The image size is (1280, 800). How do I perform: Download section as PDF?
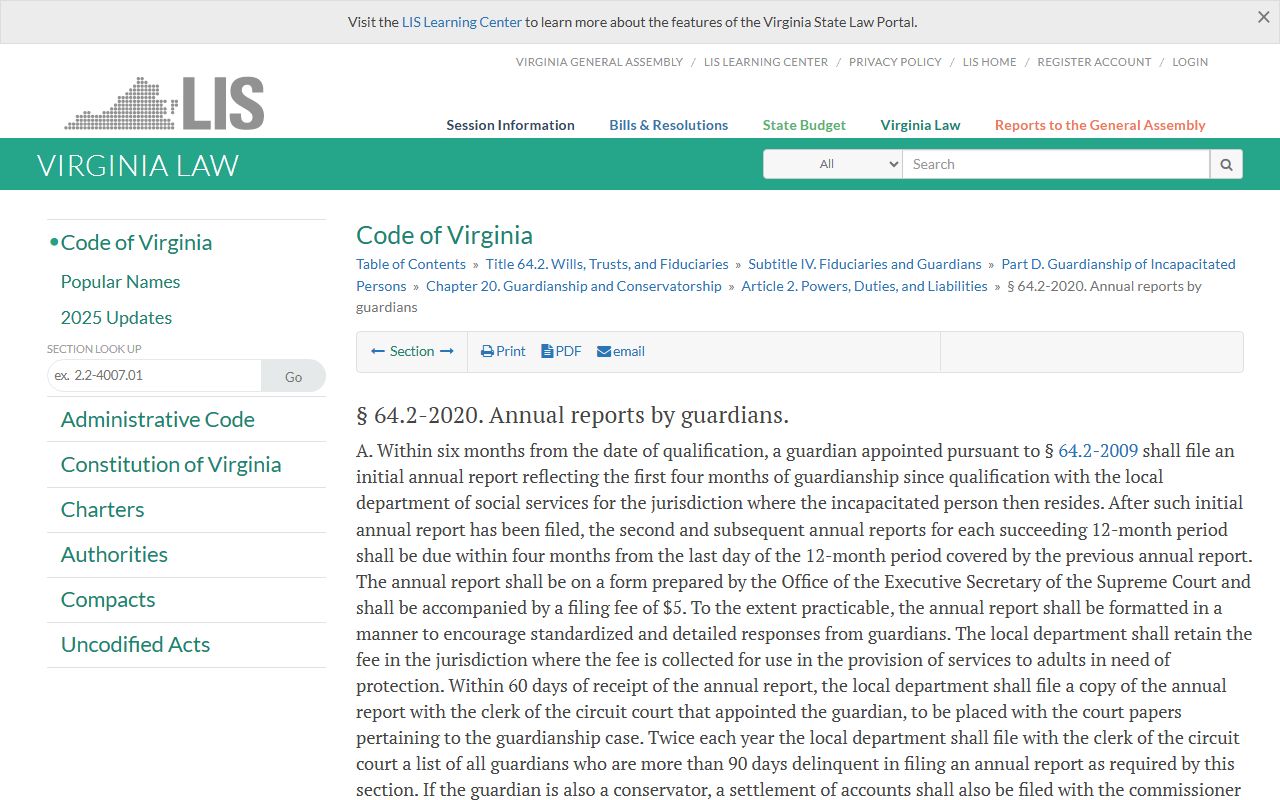(561, 351)
